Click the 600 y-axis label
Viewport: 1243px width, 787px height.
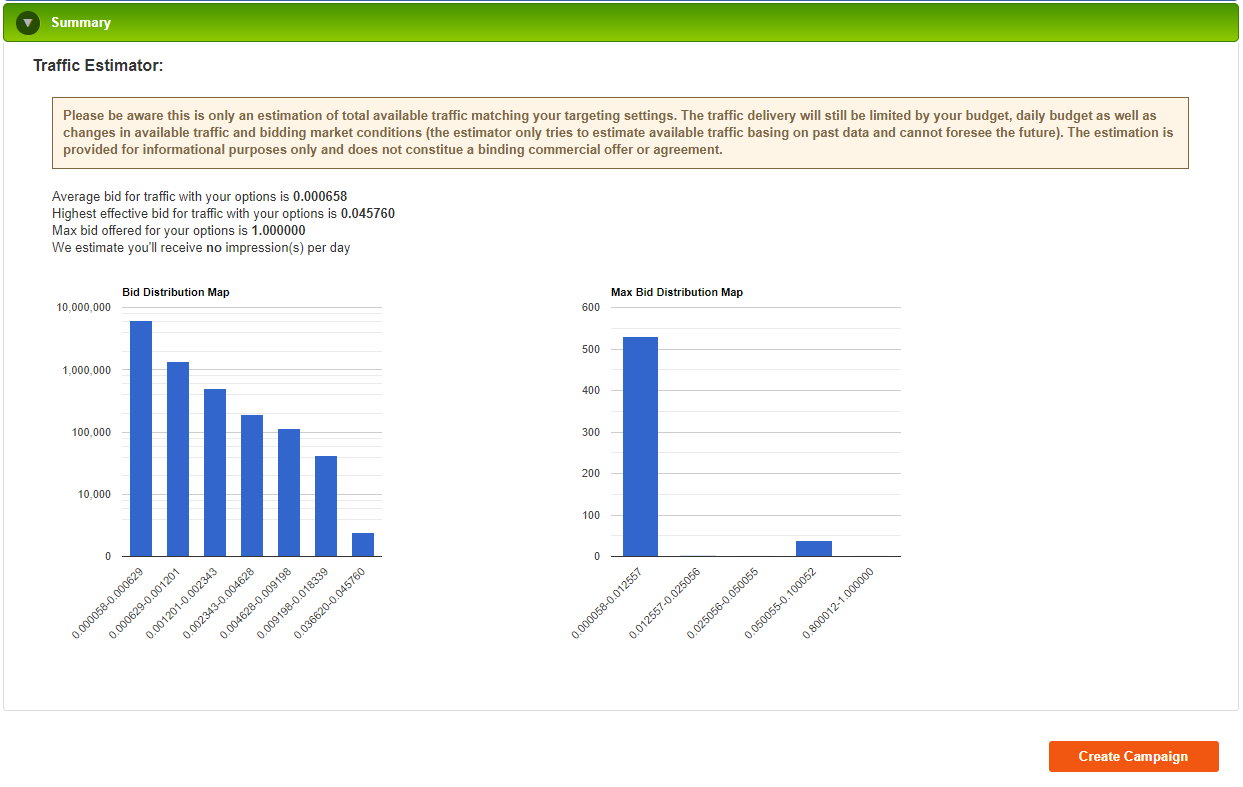tap(590, 307)
